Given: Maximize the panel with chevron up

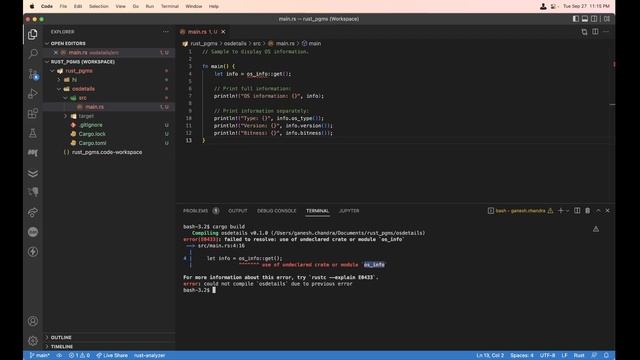Looking at the screenshot, I should point(598,211).
